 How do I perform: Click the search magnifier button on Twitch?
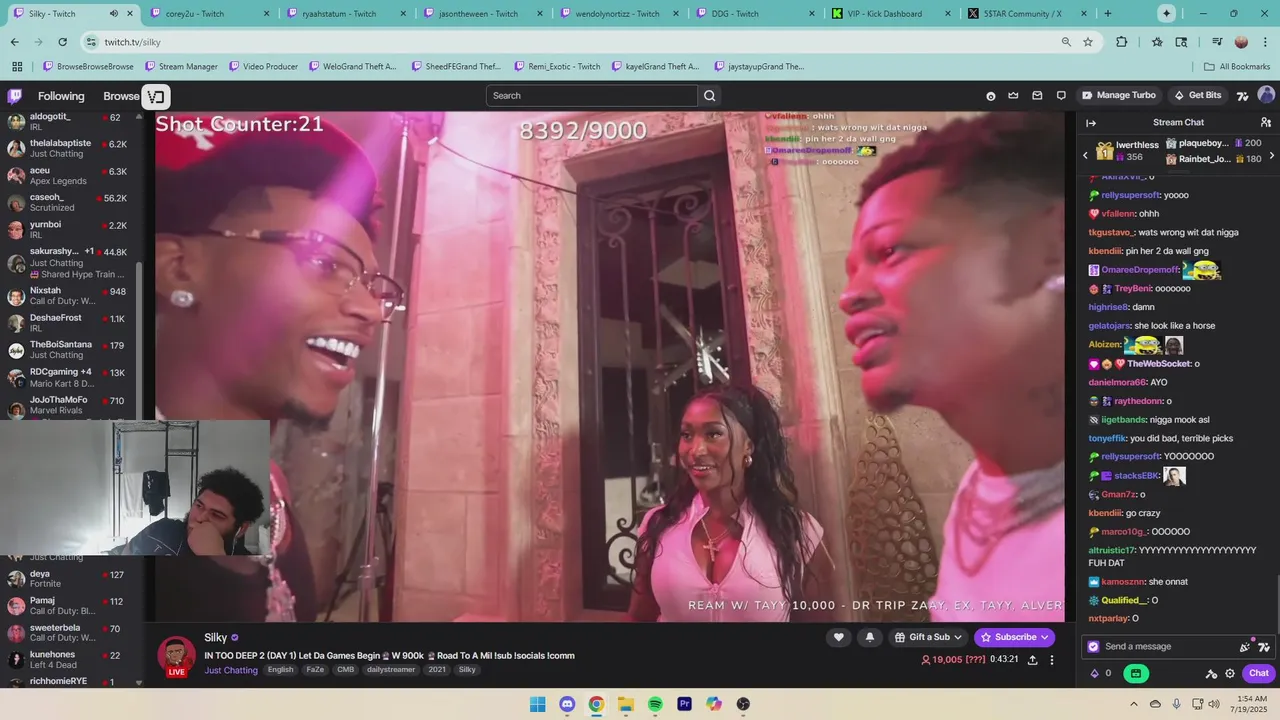[x=710, y=96]
